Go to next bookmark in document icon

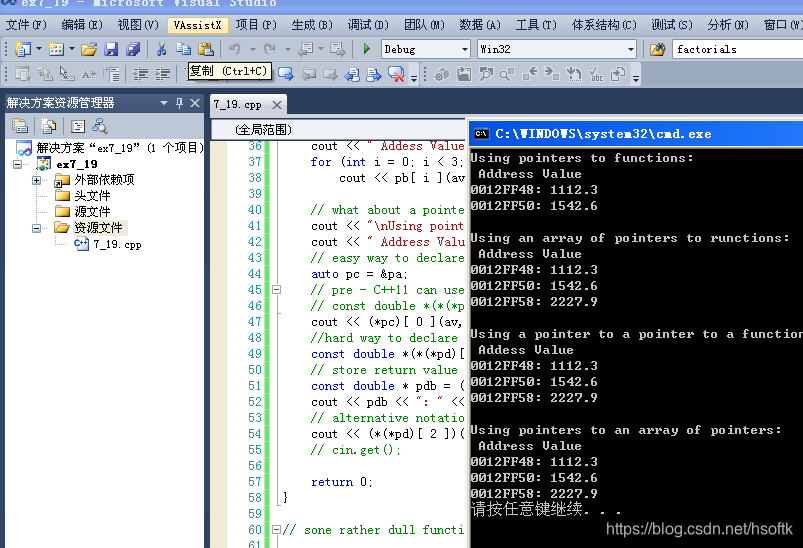[x=374, y=74]
